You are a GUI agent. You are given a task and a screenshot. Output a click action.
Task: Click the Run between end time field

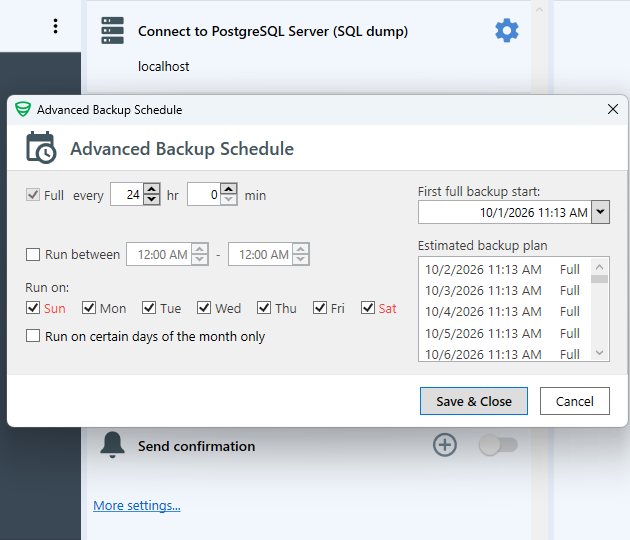[x=261, y=254]
